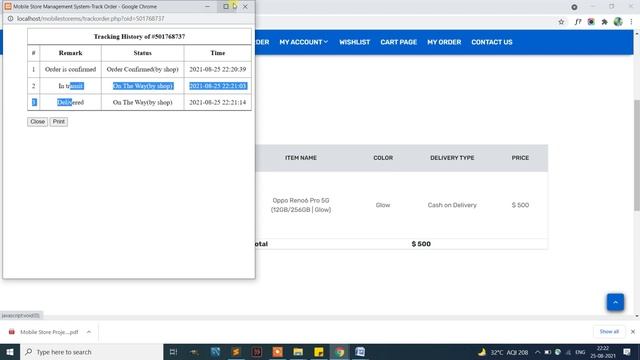Click the popup window's favicon in its title bar
The width and height of the screenshot is (640, 360).
[8, 7]
